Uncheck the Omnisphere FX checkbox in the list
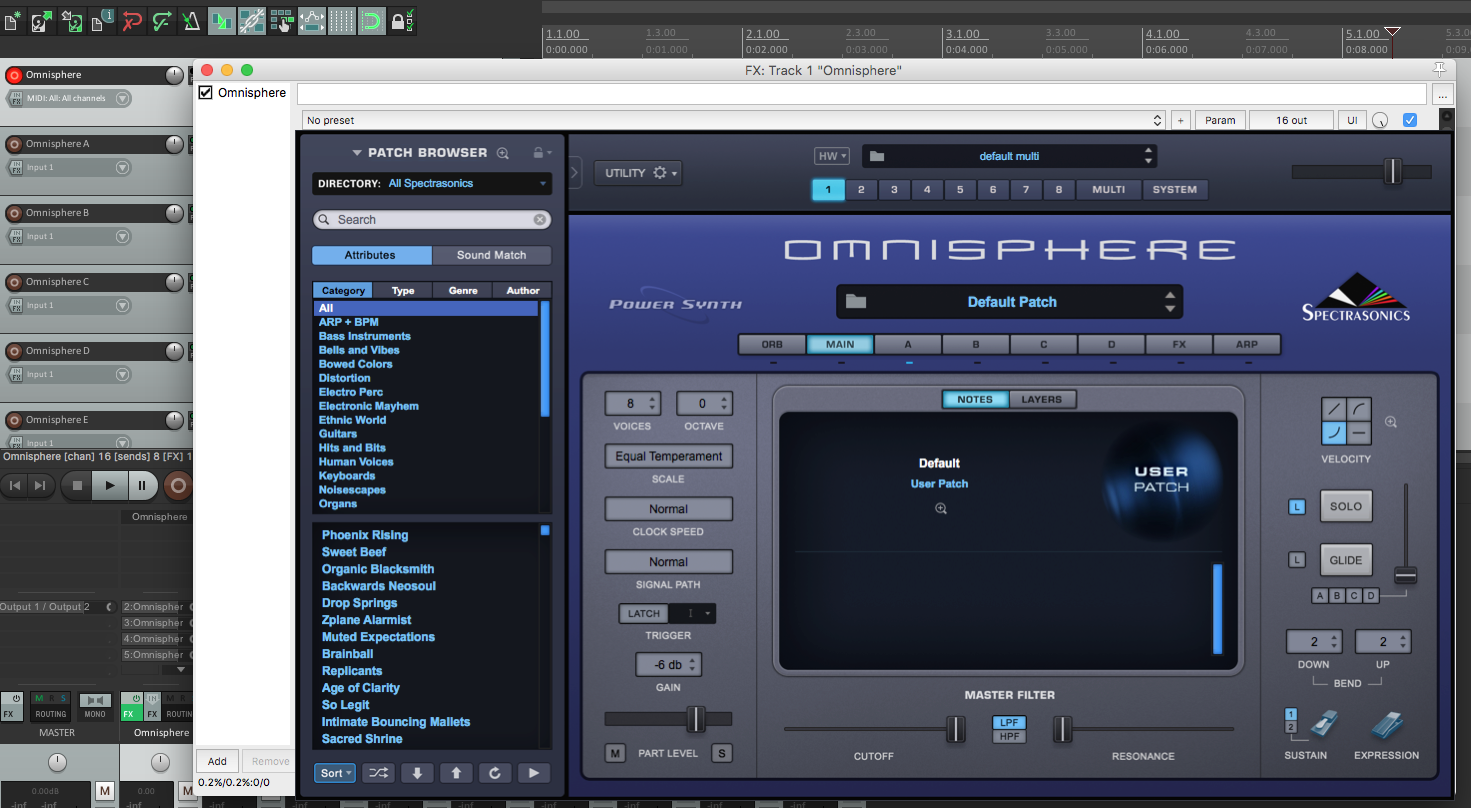This screenshot has height=808, width=1471. (206, 92)
